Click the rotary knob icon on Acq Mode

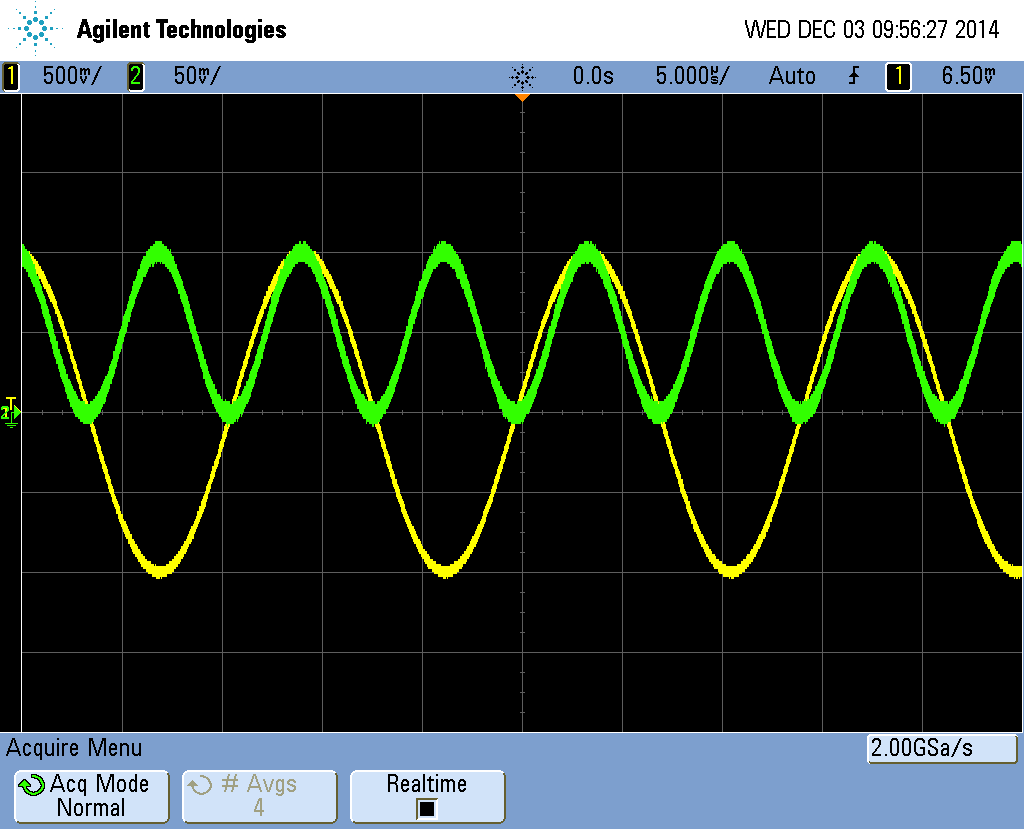tap(31, 785)
